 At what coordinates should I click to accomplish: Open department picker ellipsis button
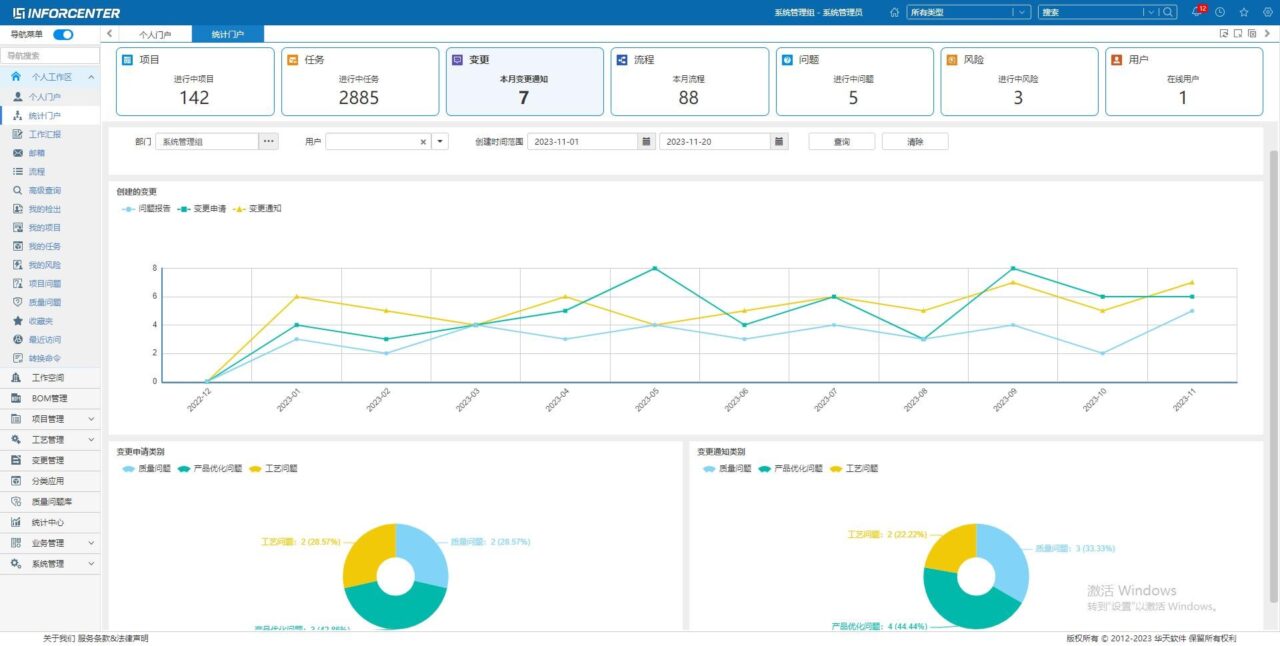pyautogui.click(x=268, y=142)
